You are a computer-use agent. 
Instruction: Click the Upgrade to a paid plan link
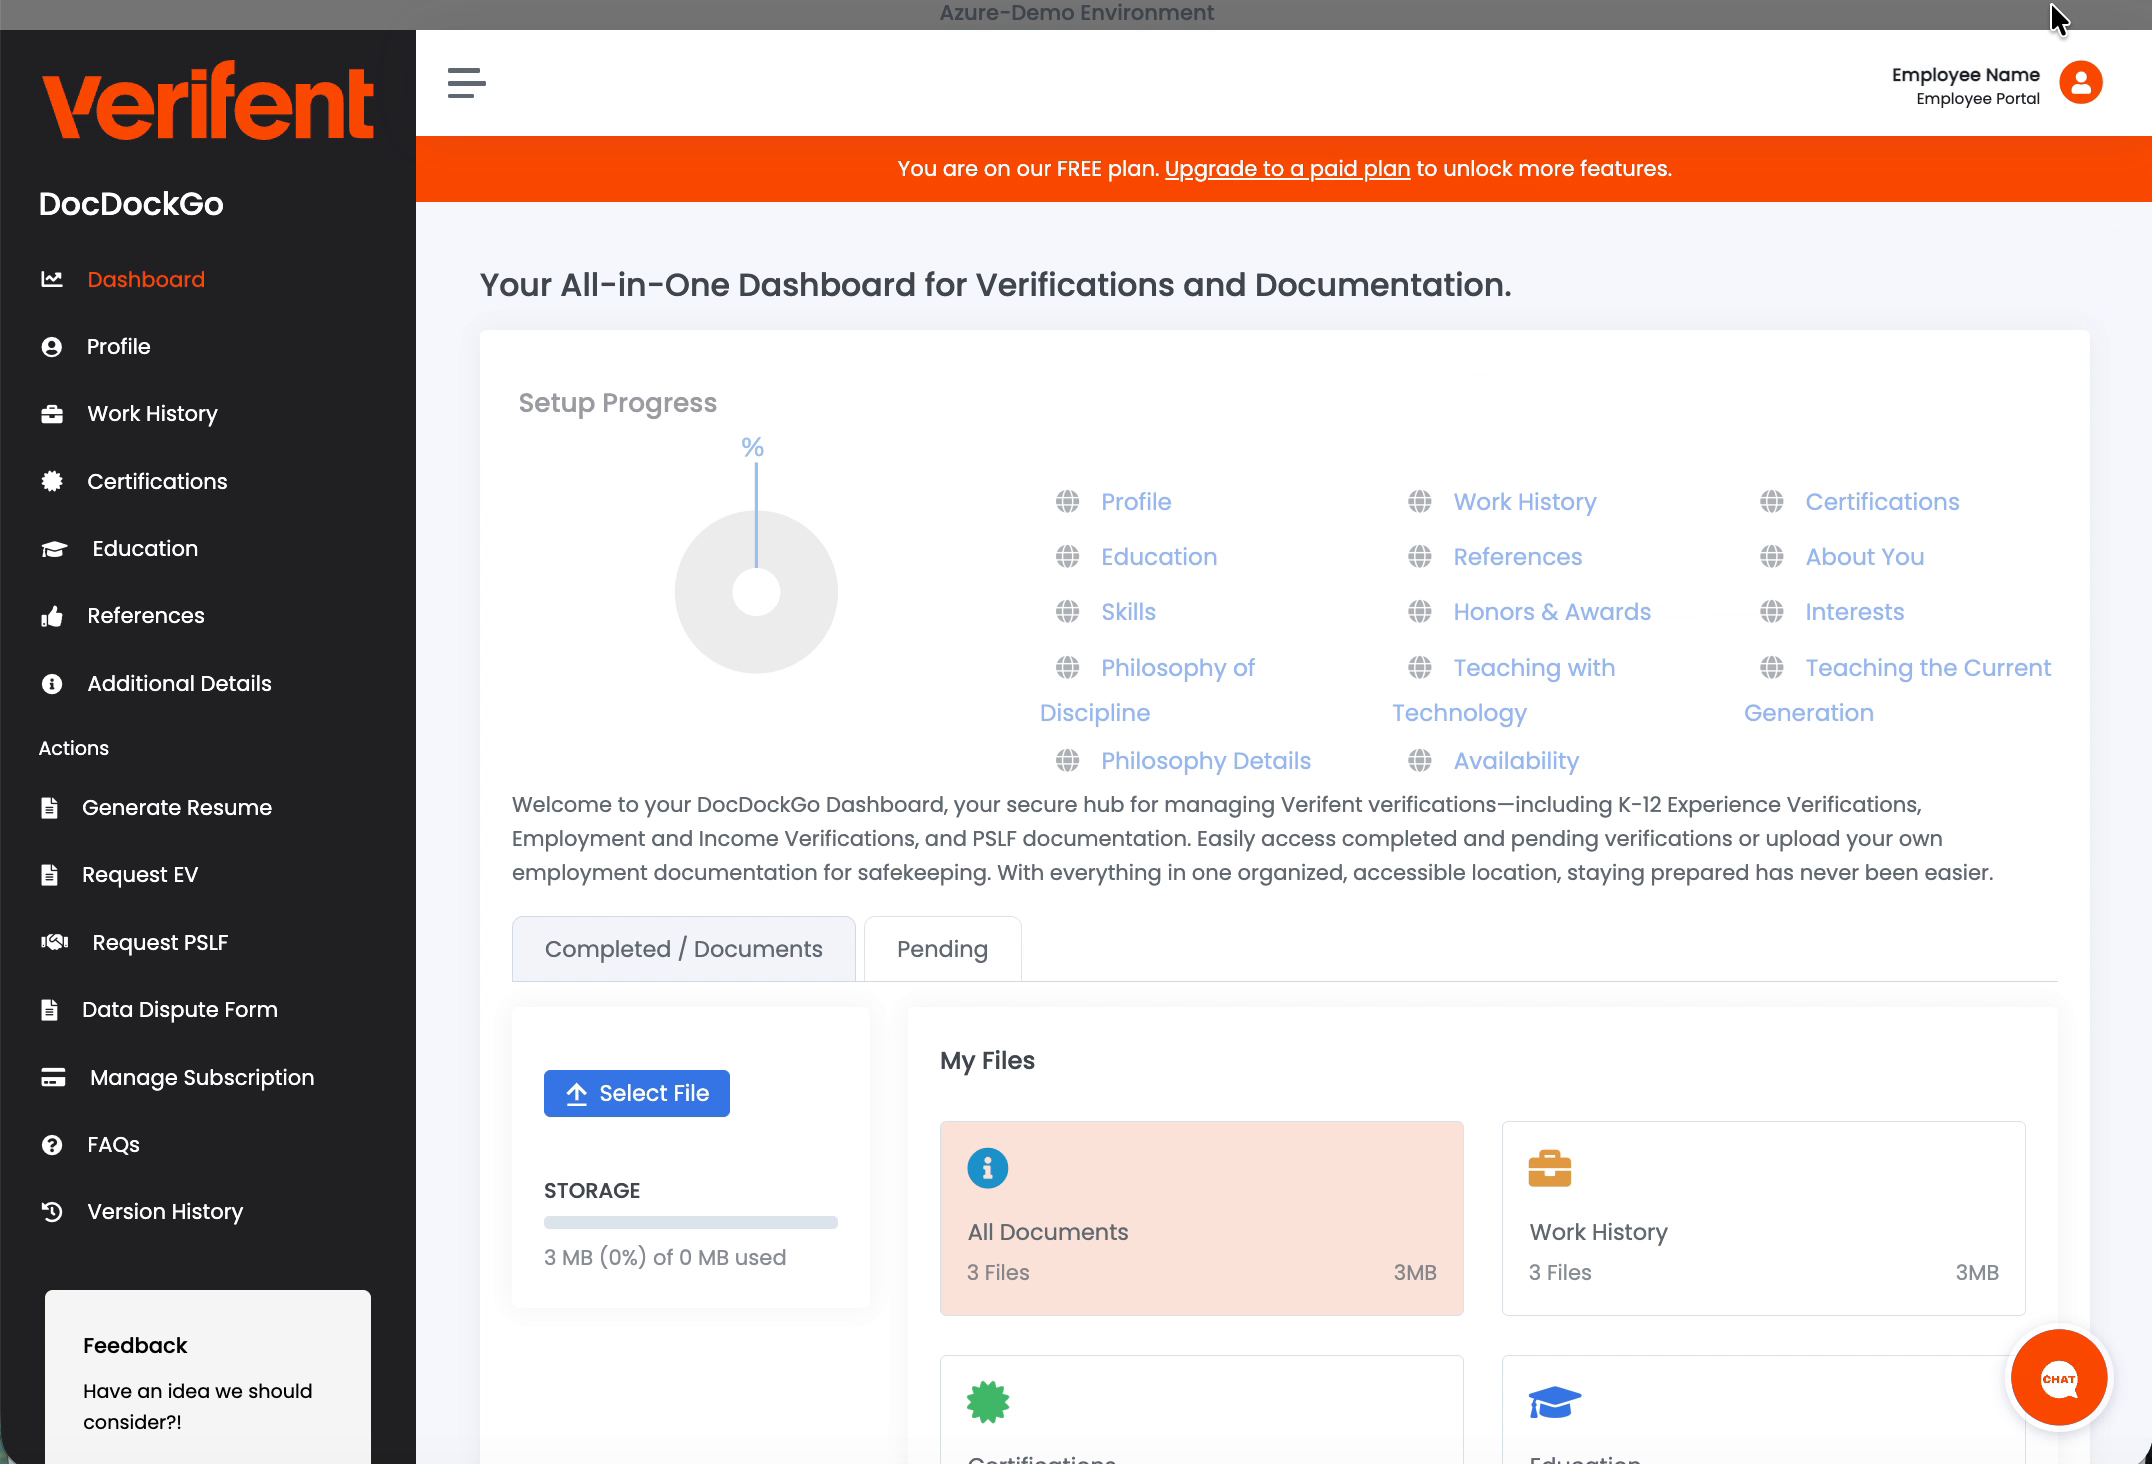(1287, 168)
